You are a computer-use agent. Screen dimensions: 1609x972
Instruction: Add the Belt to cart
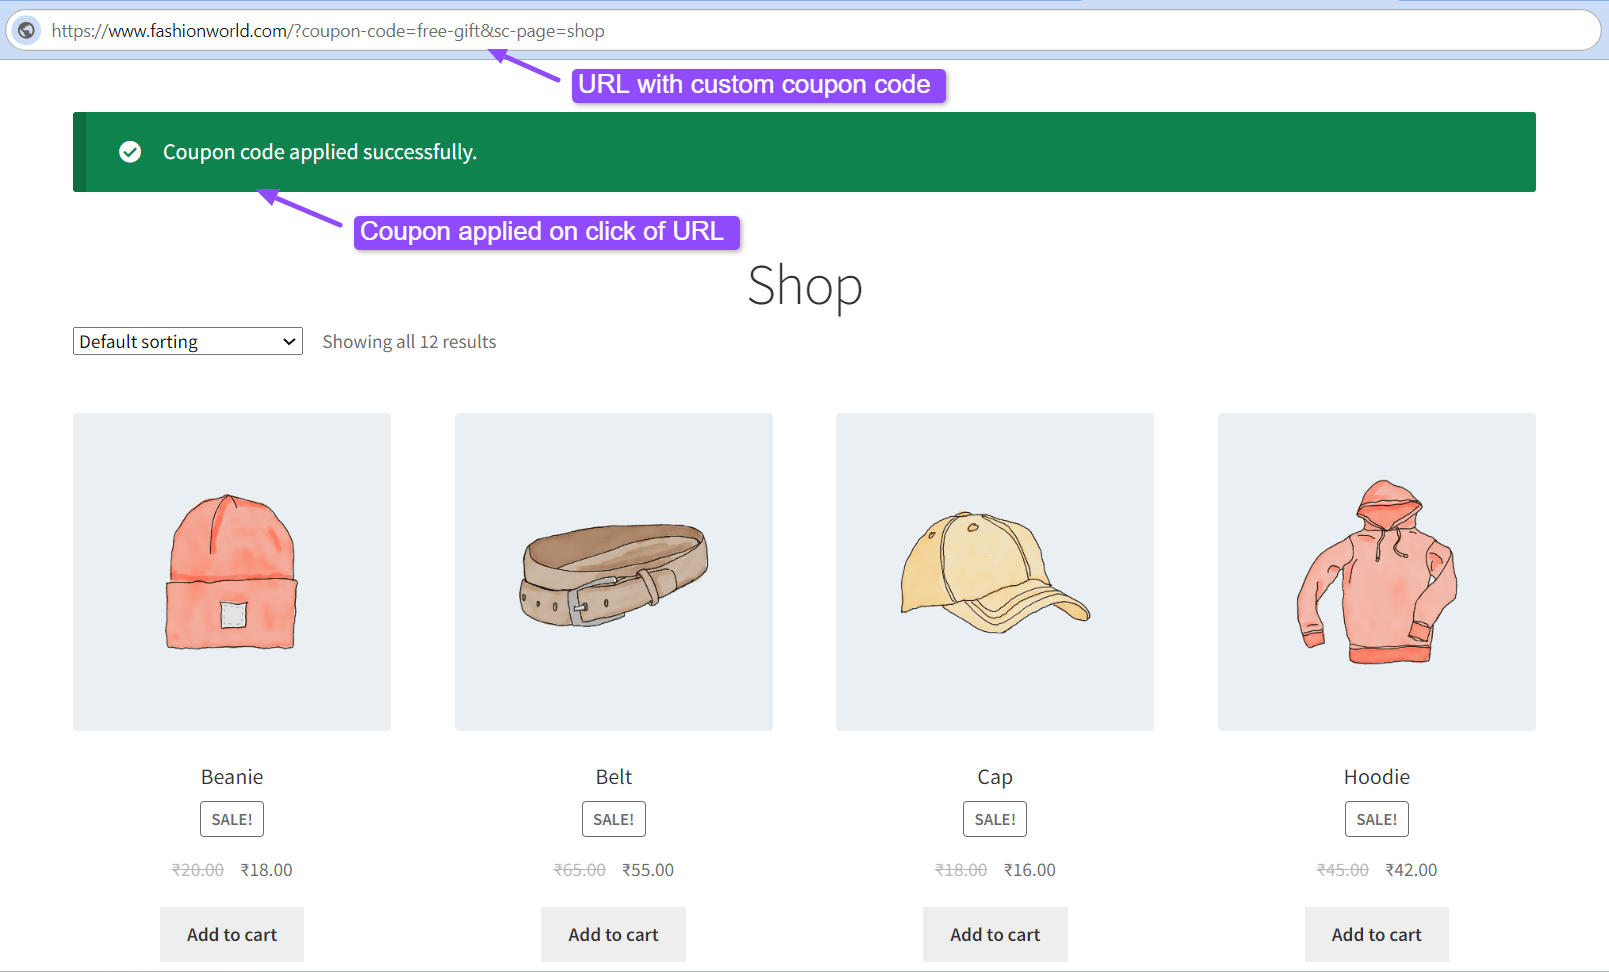point(613,934)
